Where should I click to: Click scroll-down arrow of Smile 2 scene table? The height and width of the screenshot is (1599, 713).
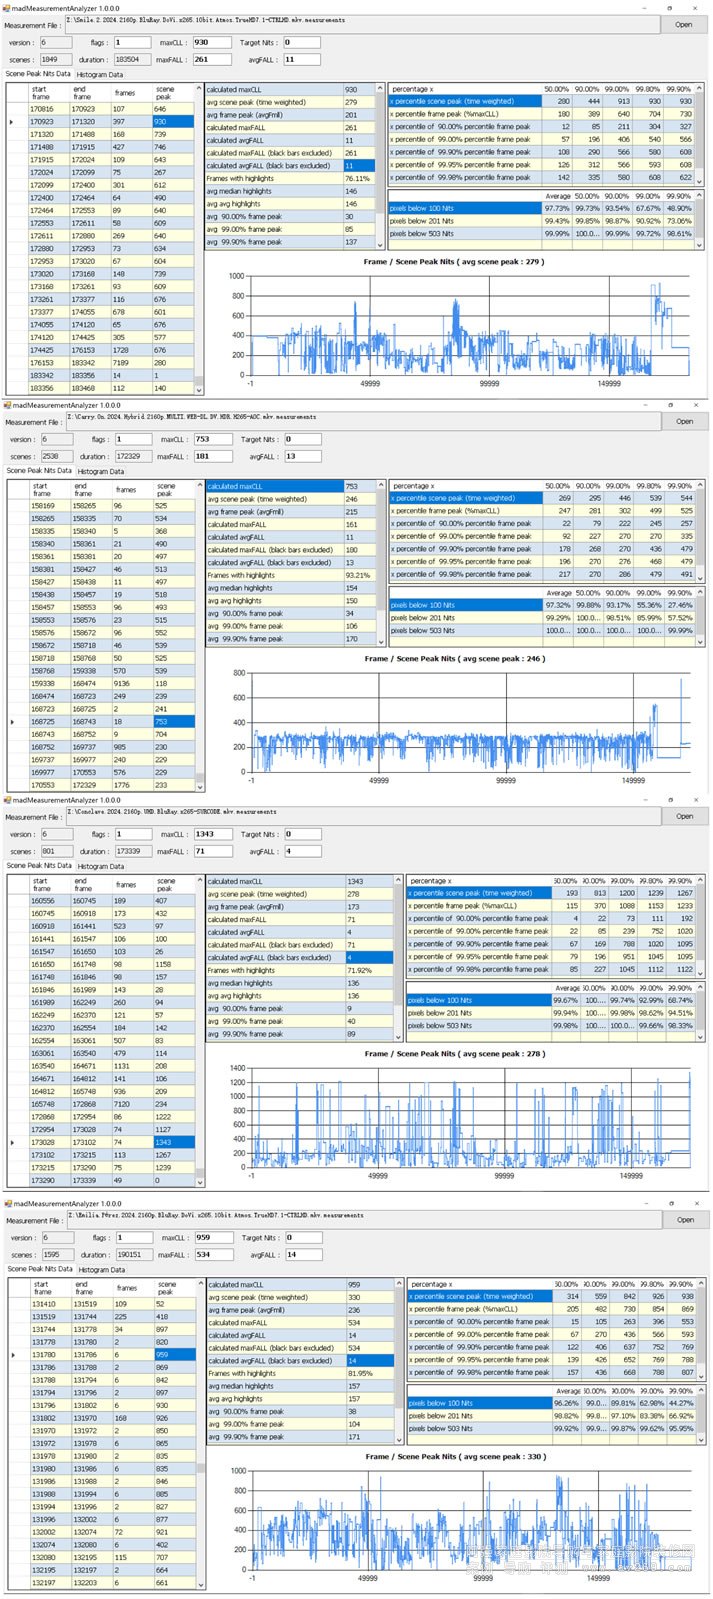(x=199, y=390)
